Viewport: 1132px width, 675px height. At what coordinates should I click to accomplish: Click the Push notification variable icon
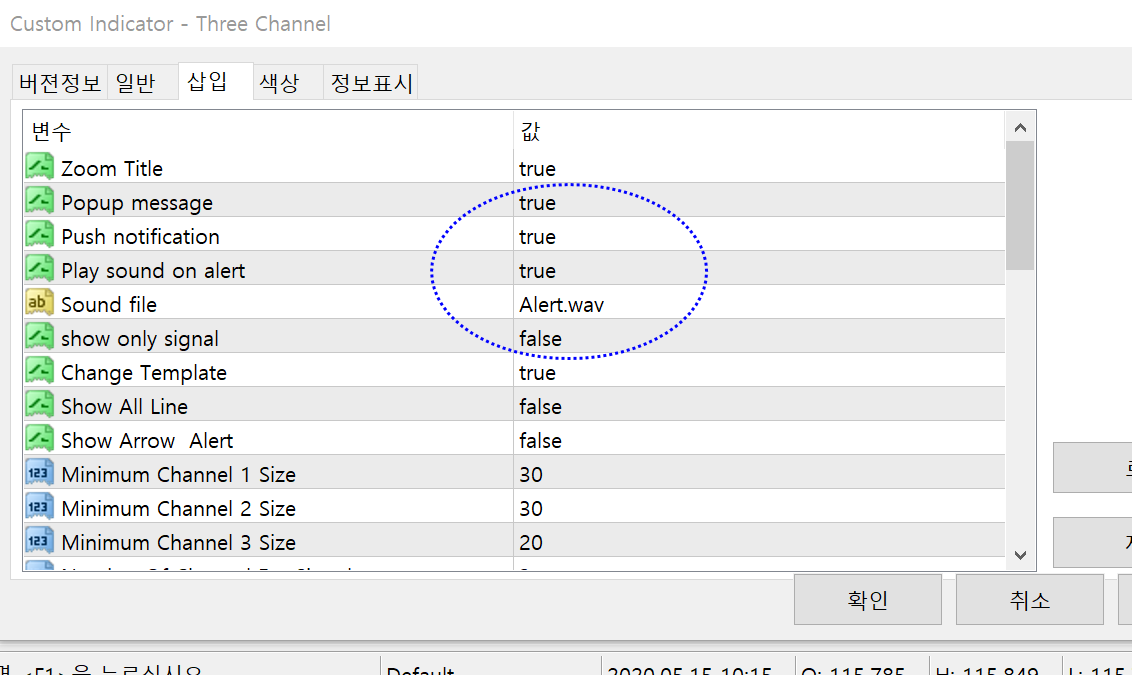click(x=39, y=235)
